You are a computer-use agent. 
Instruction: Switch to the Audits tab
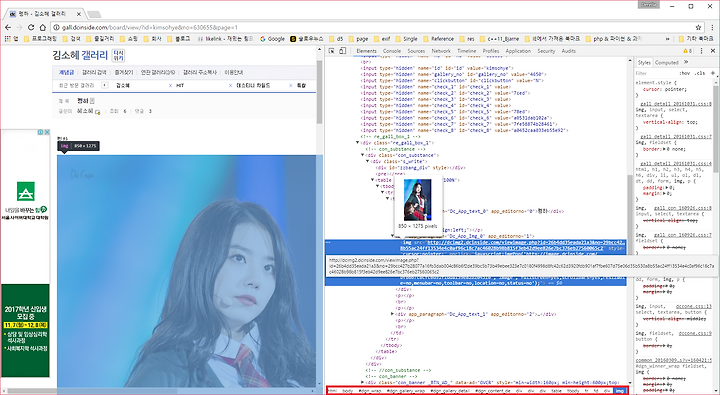point(568,51)
